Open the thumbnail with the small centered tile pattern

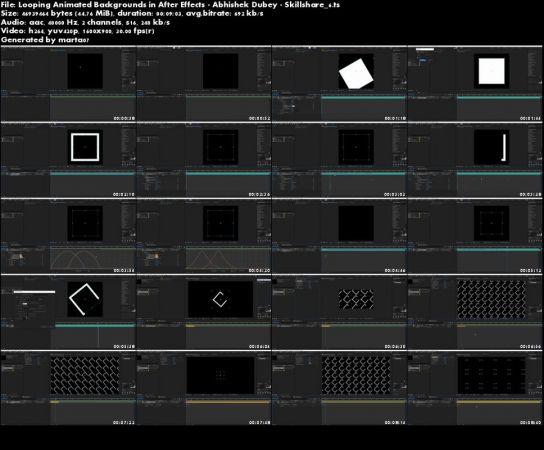[x=339, y=312]
